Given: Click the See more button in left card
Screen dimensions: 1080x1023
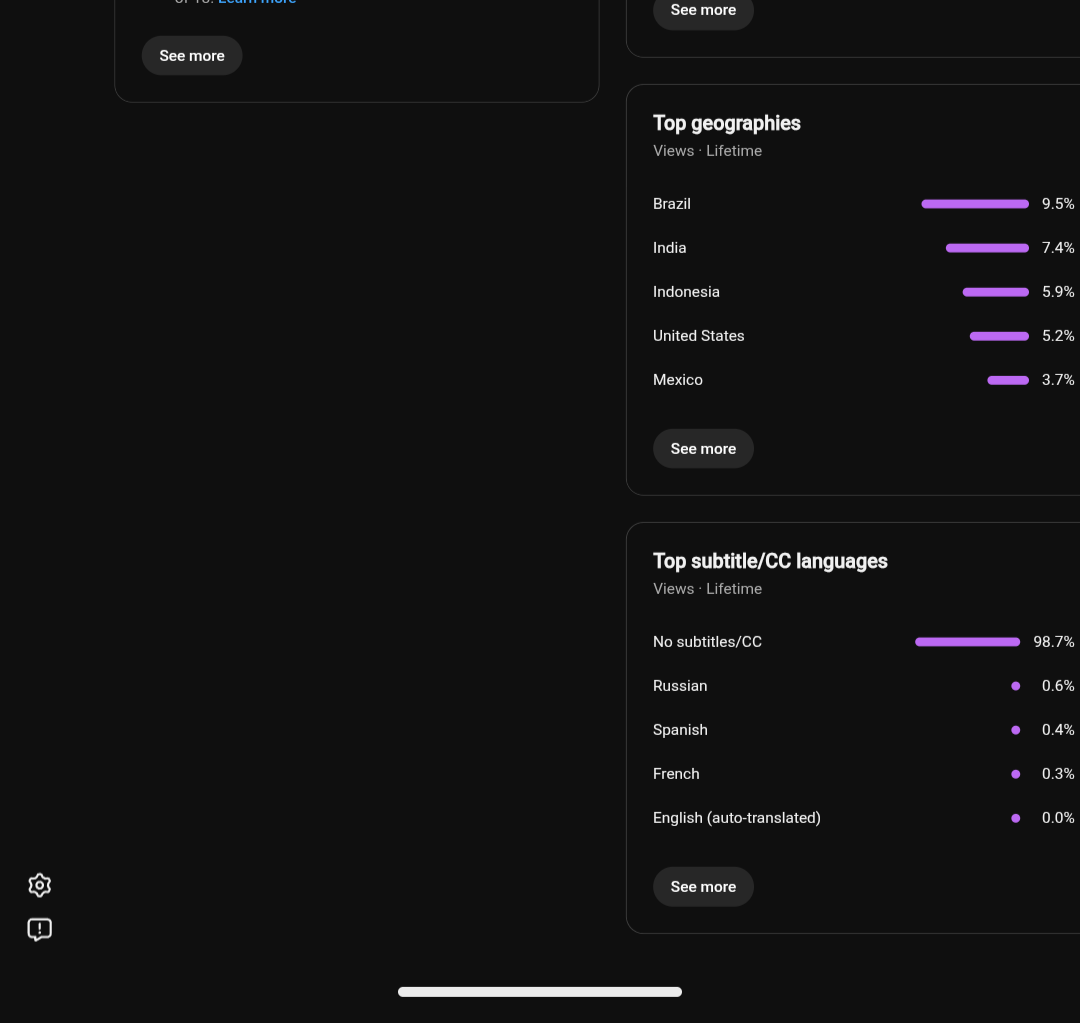Looking at the screenshot, I should (192, 56).
